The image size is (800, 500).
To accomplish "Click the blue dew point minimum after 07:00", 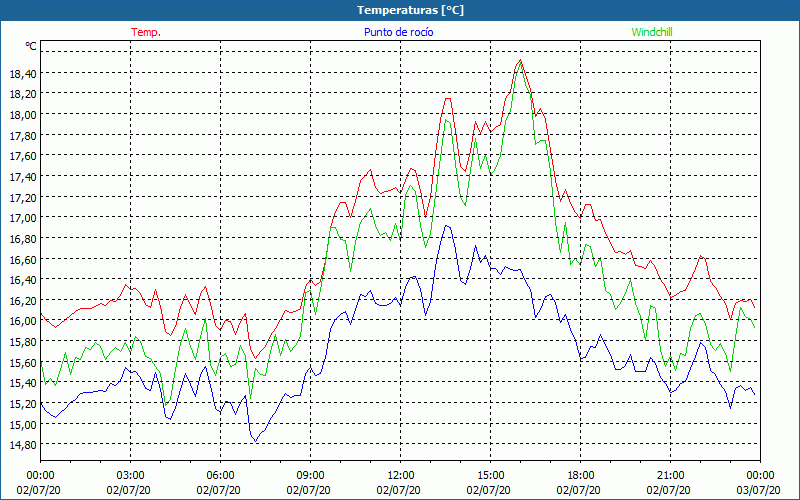I will 256,441.
